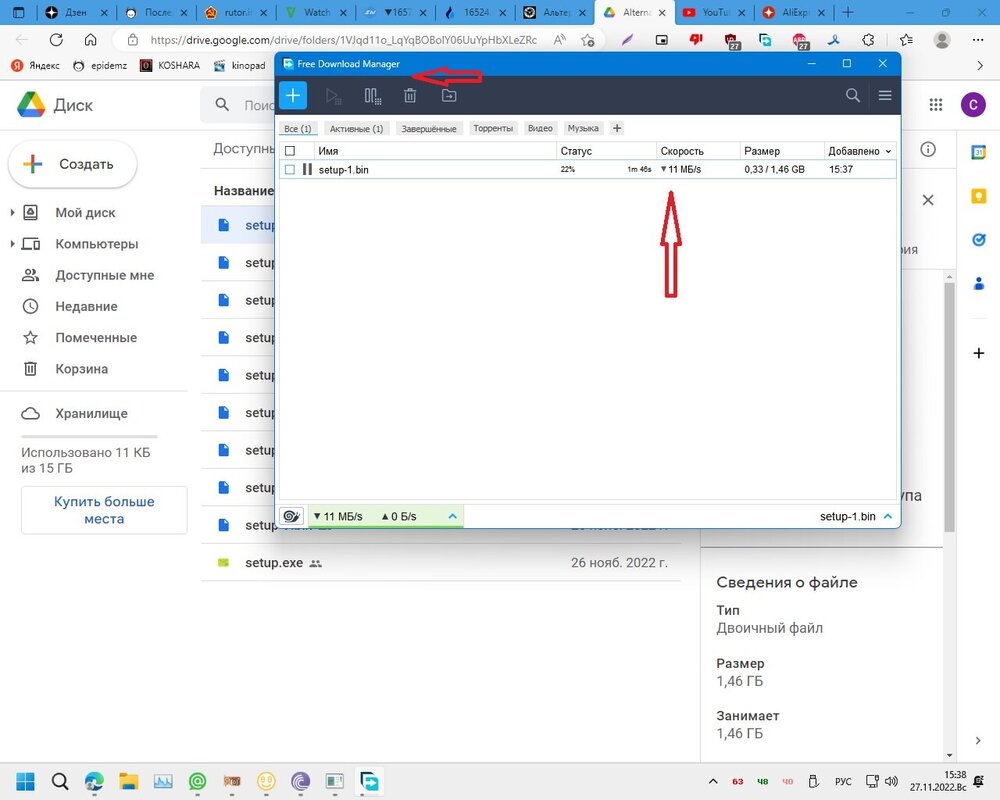Viewport: 1000px width, 800px height.
Task: Switch to the Активные (1) filter tab
Action: 356,129
